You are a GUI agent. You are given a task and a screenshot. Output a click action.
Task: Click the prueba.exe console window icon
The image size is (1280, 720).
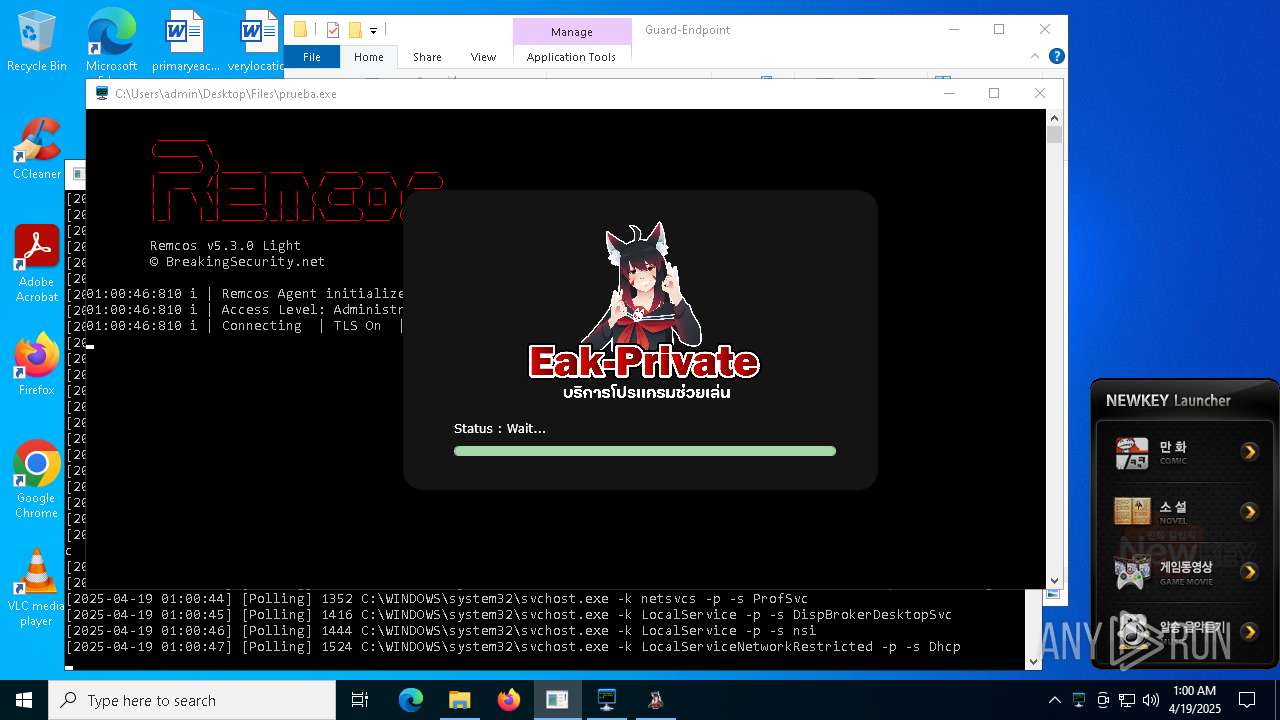[101, 93]
